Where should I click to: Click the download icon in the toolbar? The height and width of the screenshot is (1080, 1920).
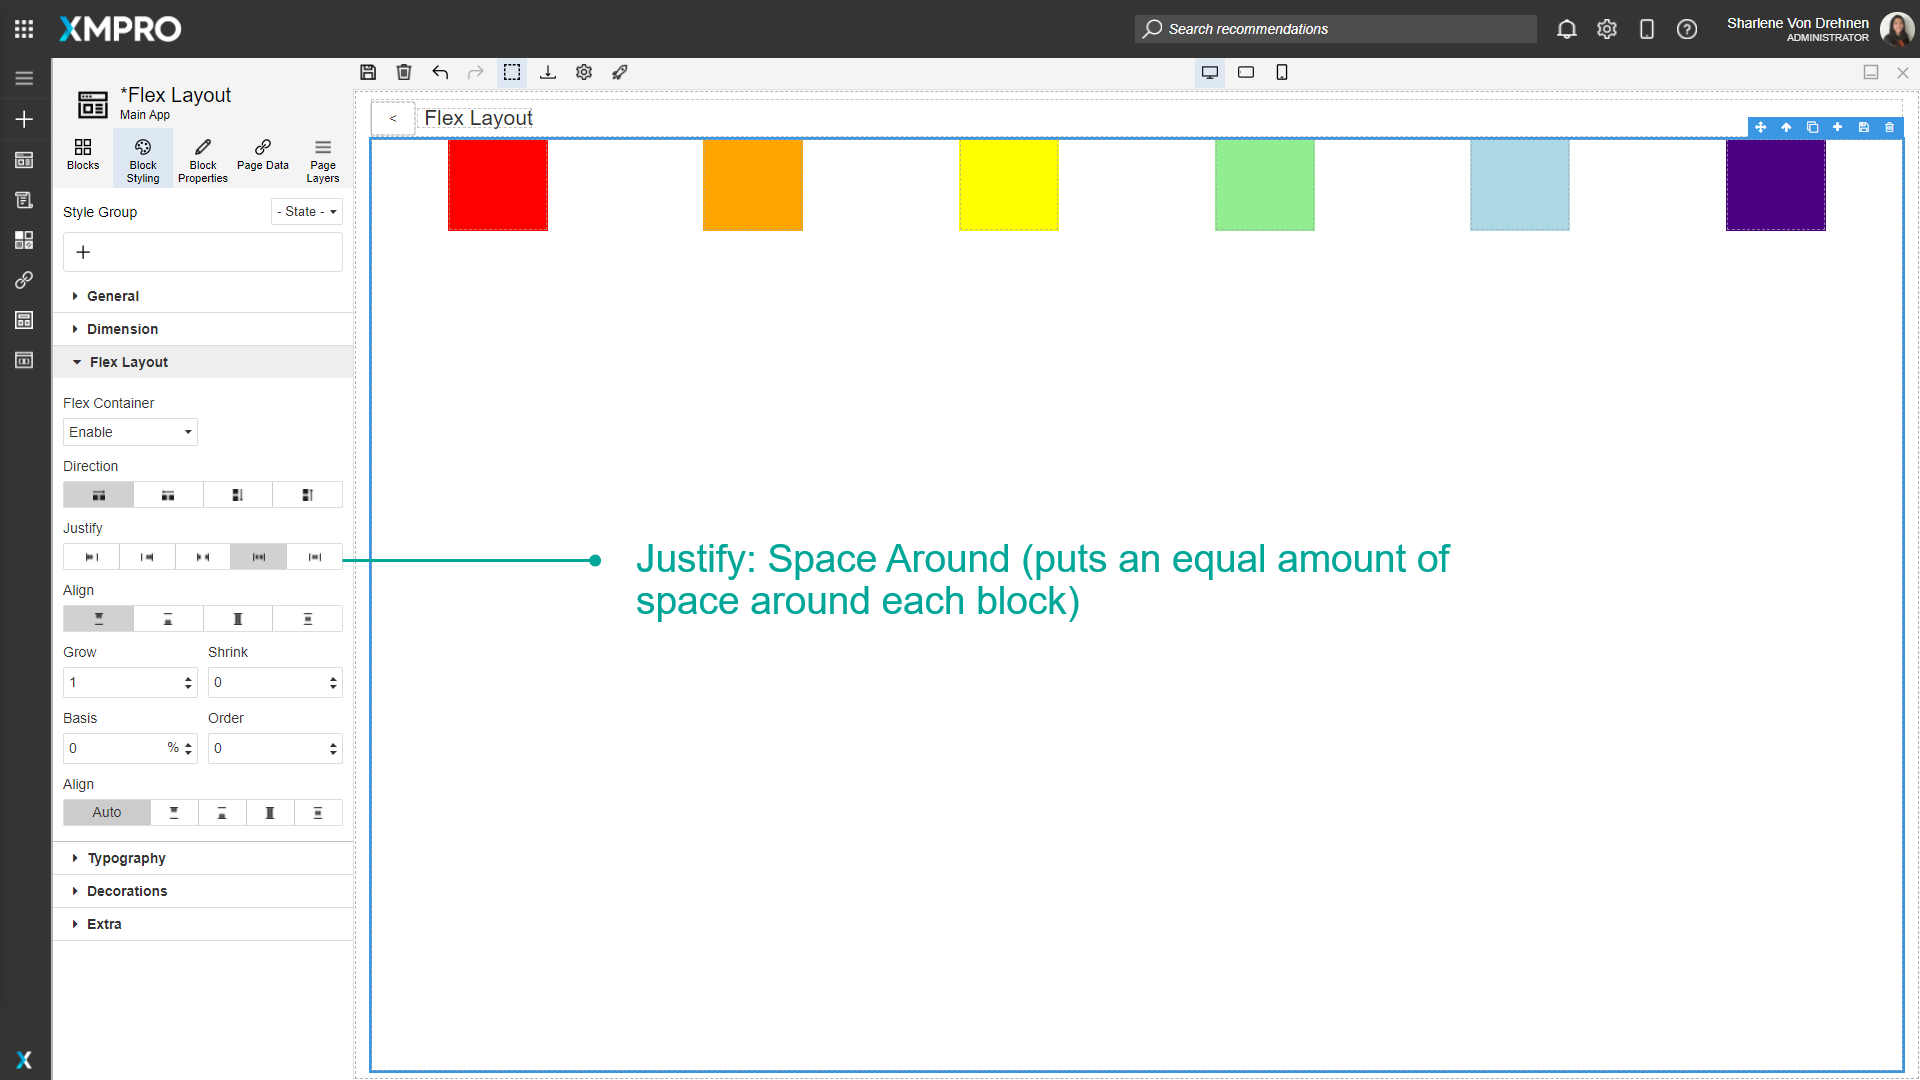[x=548, y=72]
